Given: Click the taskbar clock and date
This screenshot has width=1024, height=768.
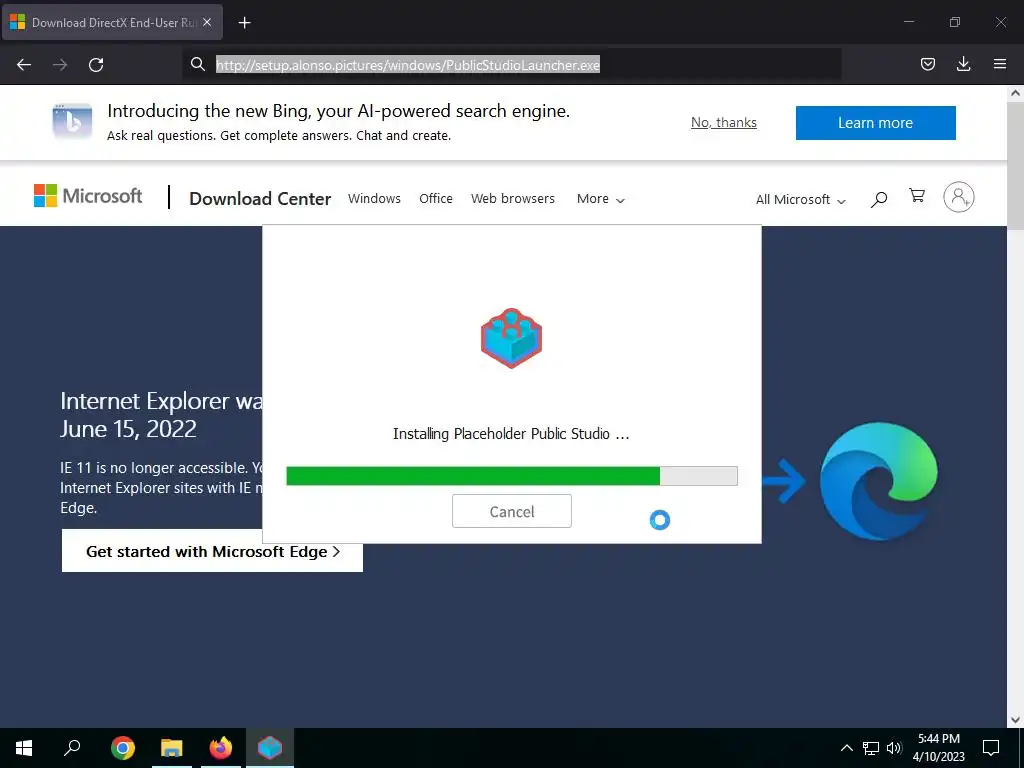Looking at the screenshot, I should [938, 748].
